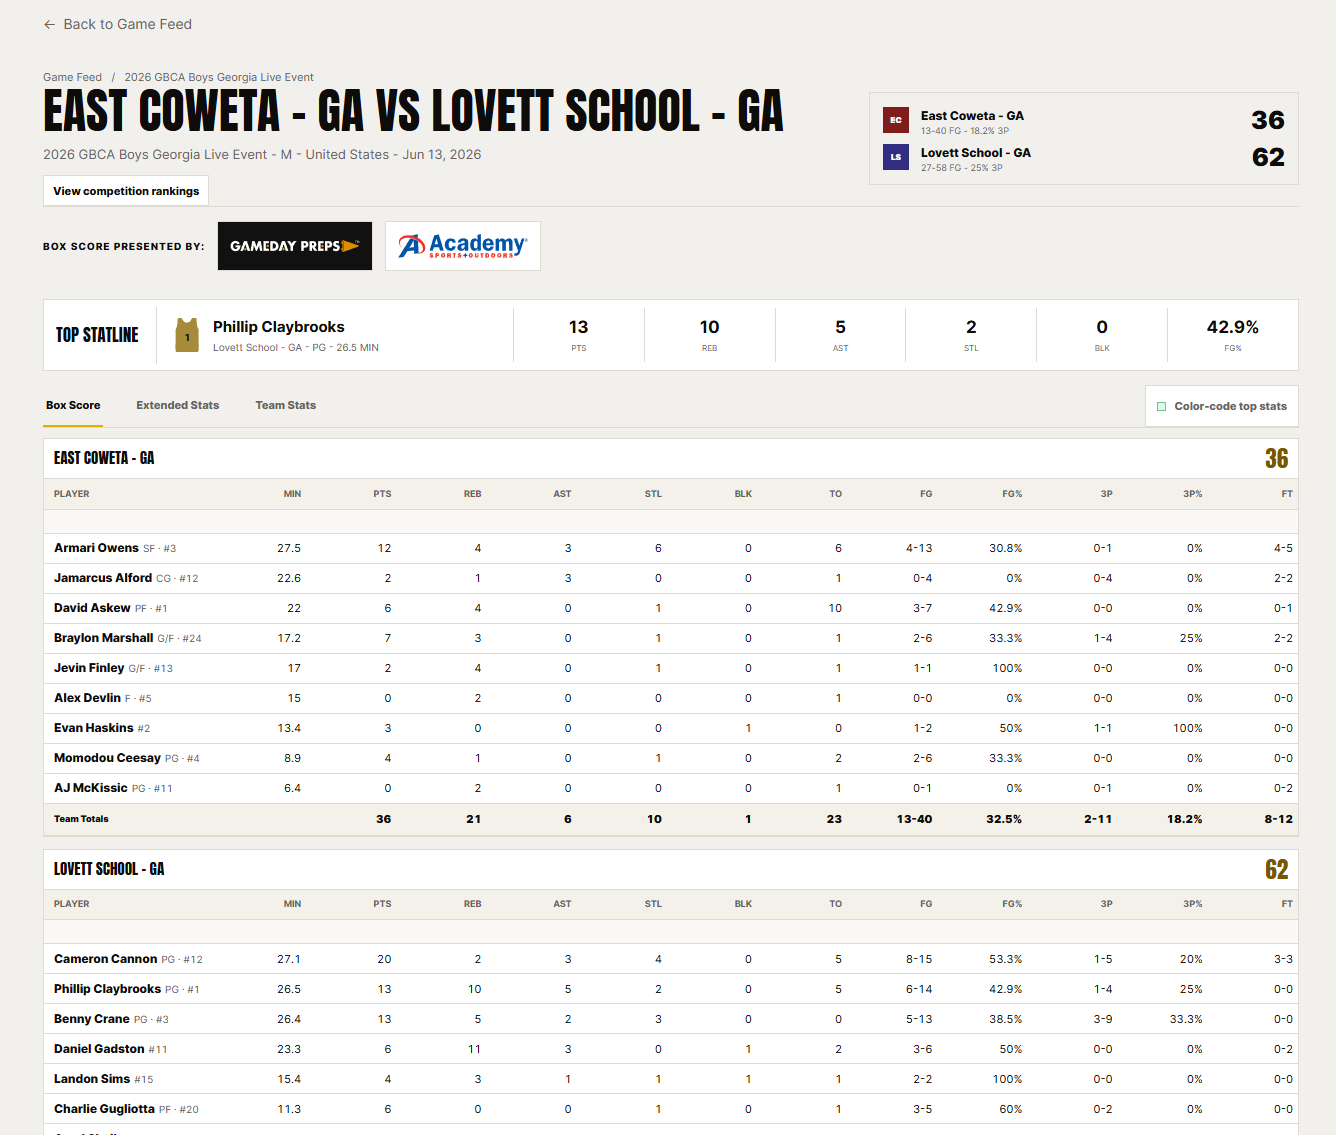Open Braylon Marshall player profile
The image size is (1336, 1135).
(x=104, y=638)
